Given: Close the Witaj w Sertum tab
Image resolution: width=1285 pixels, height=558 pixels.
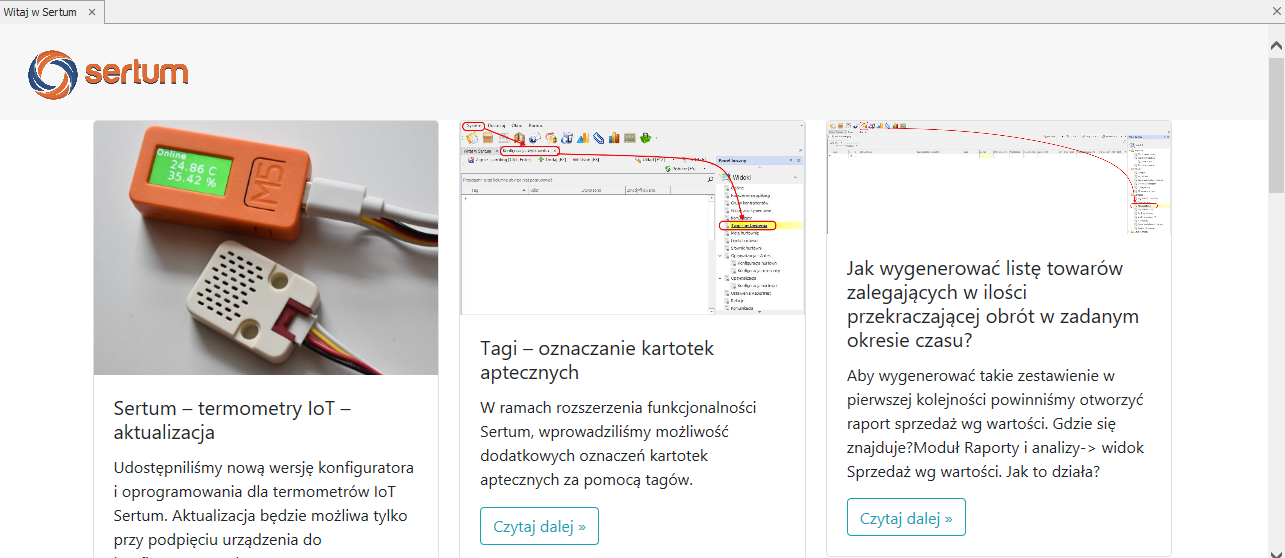Looking at the screenshot, I should click(x=92, y=12).
